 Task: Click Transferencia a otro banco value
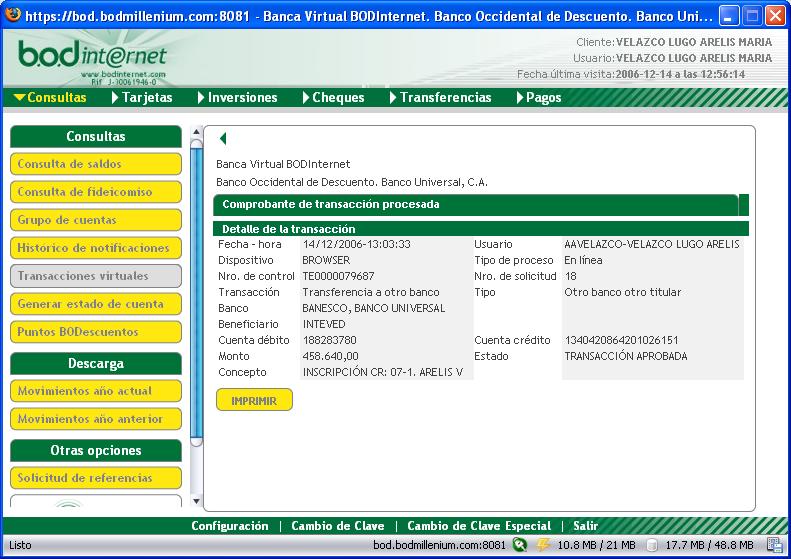pyautogui.click(x=371, y=292)
